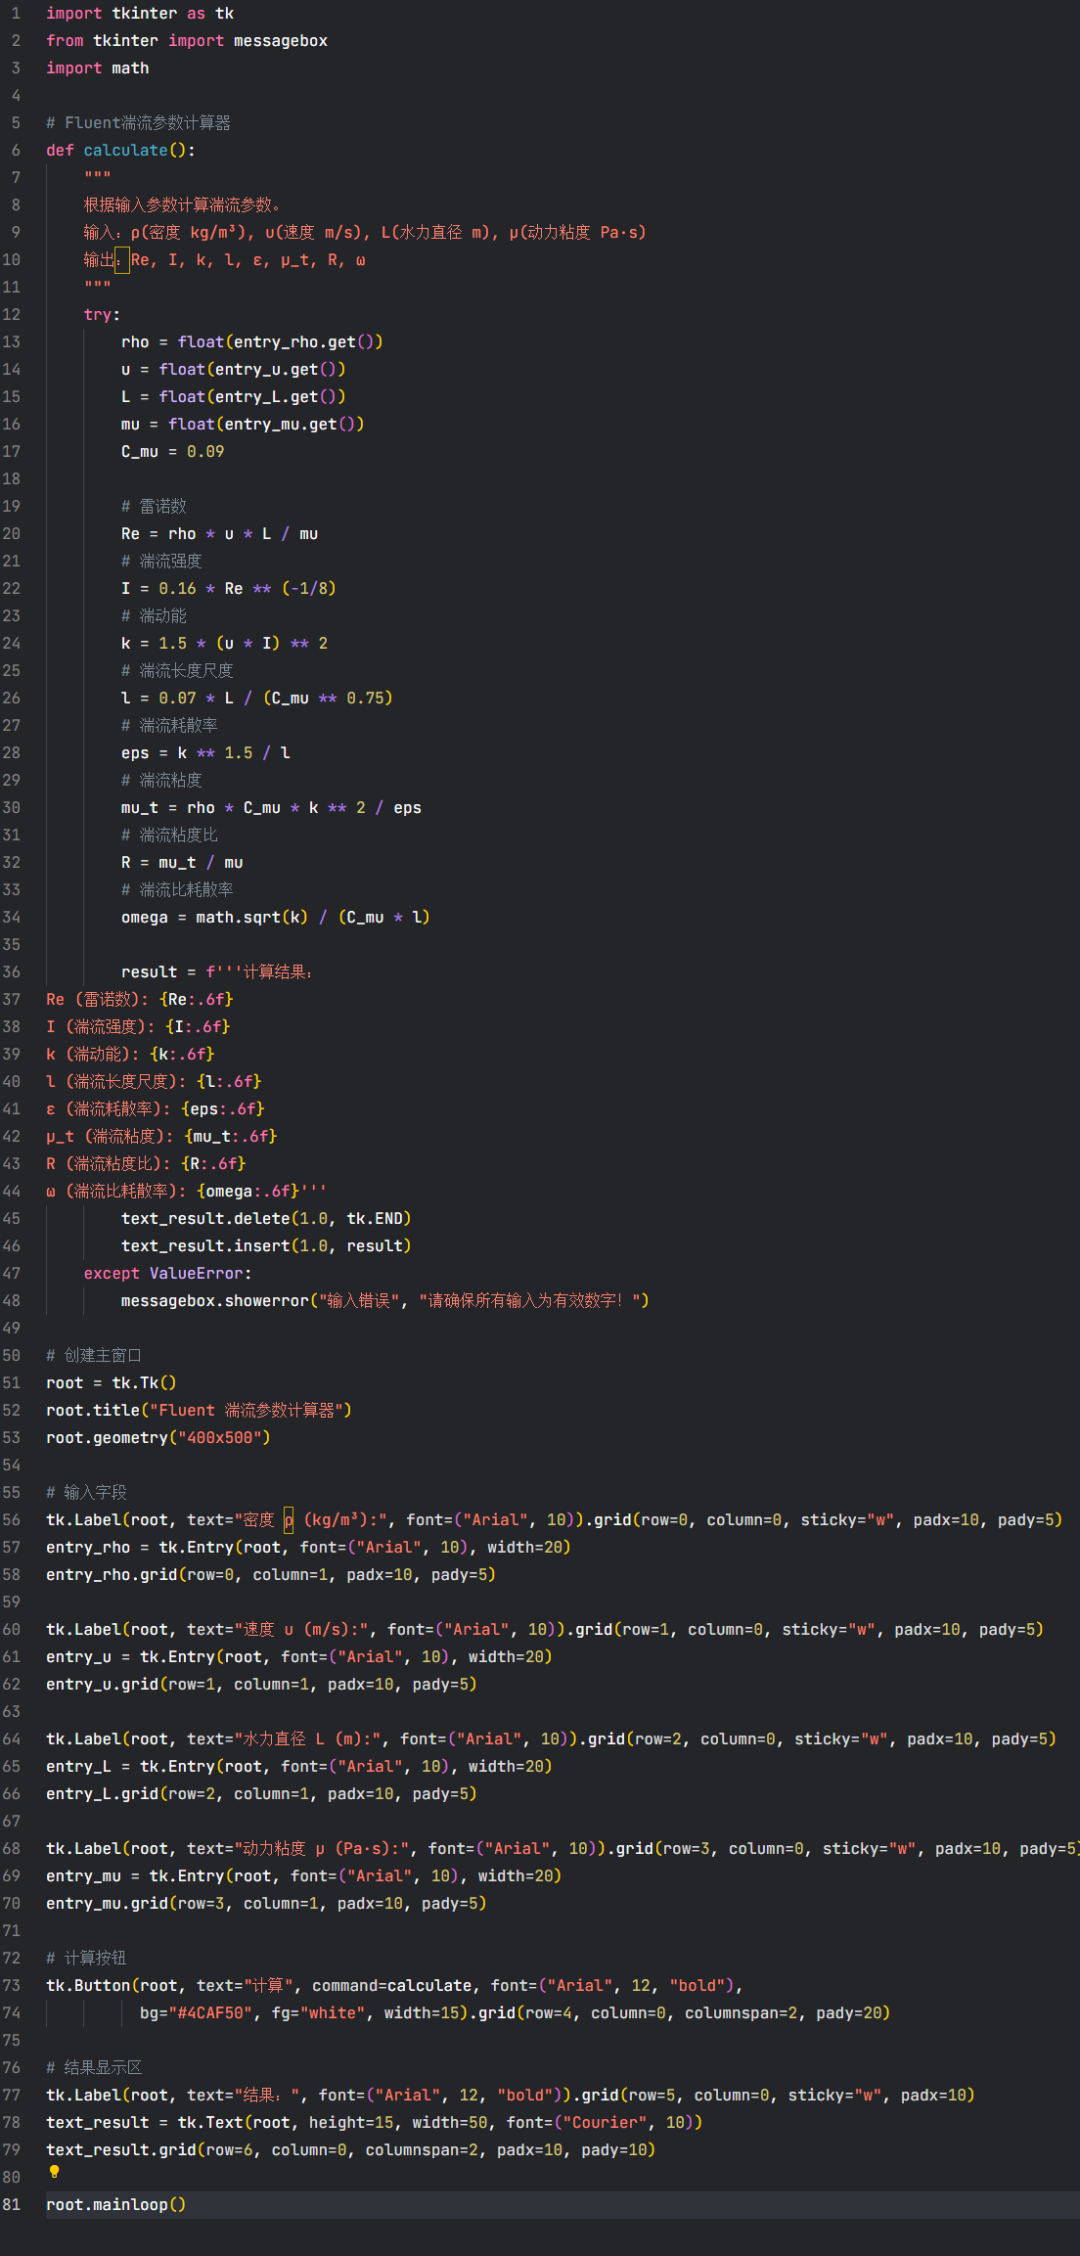Viewport: 1080px width, 2256px height.
Task: Click the 'I (湍流强度): {I:.6f}' line
Action: (x=138, y=1027)
